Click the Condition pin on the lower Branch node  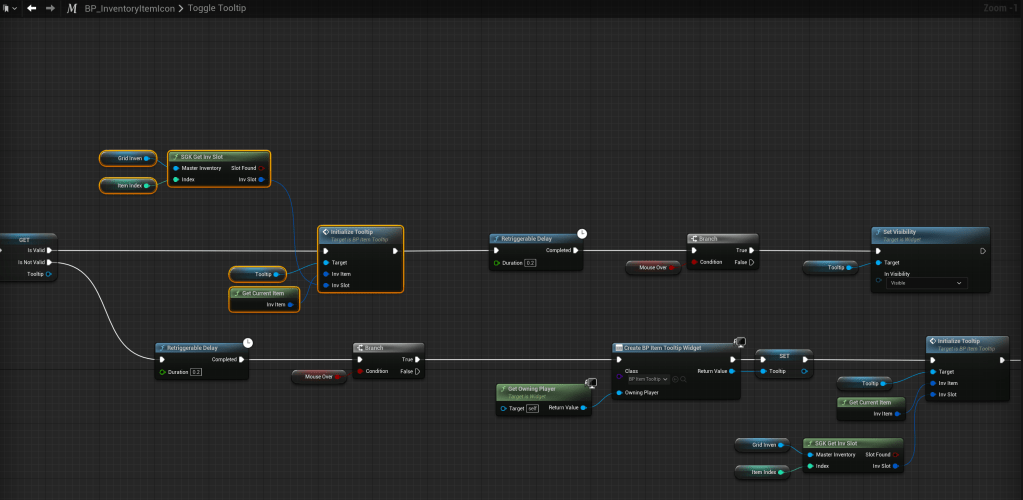click(361, 371)
